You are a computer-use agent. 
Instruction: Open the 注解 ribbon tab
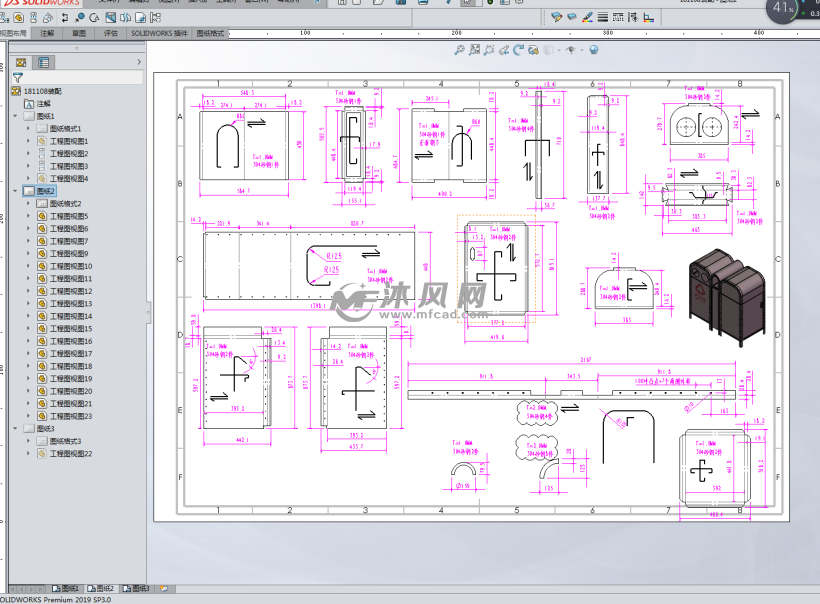pos(48,33)
